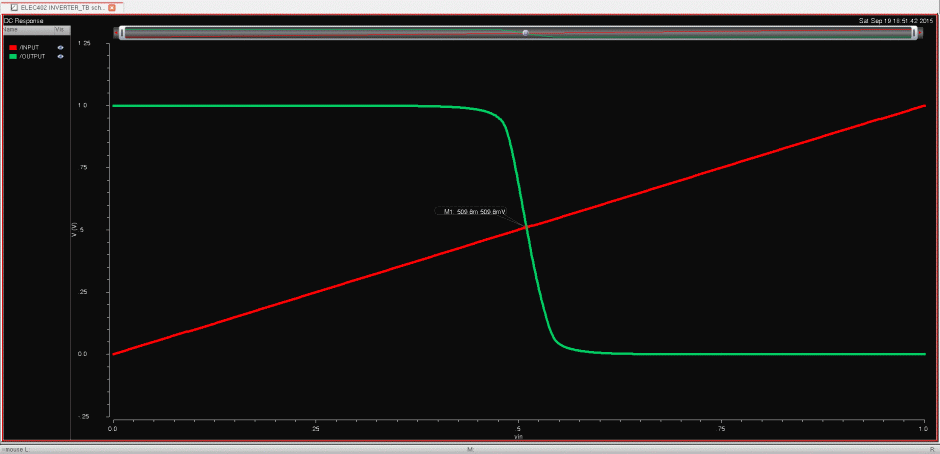Click the 0.0 x-axis tick label

(113, 429)
